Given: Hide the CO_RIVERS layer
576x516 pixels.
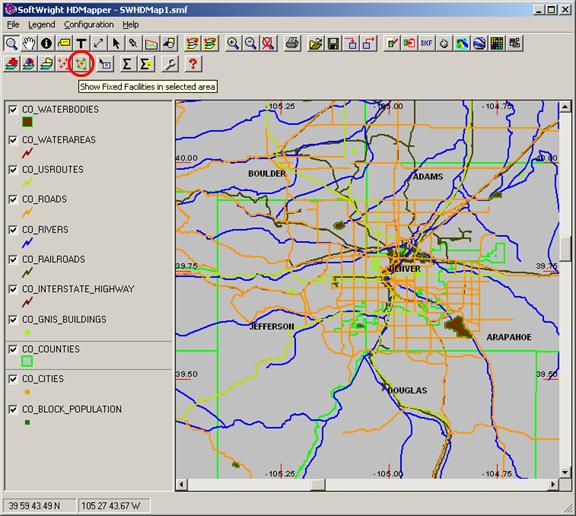Looking at the screenshot, I should pos(13,230).
